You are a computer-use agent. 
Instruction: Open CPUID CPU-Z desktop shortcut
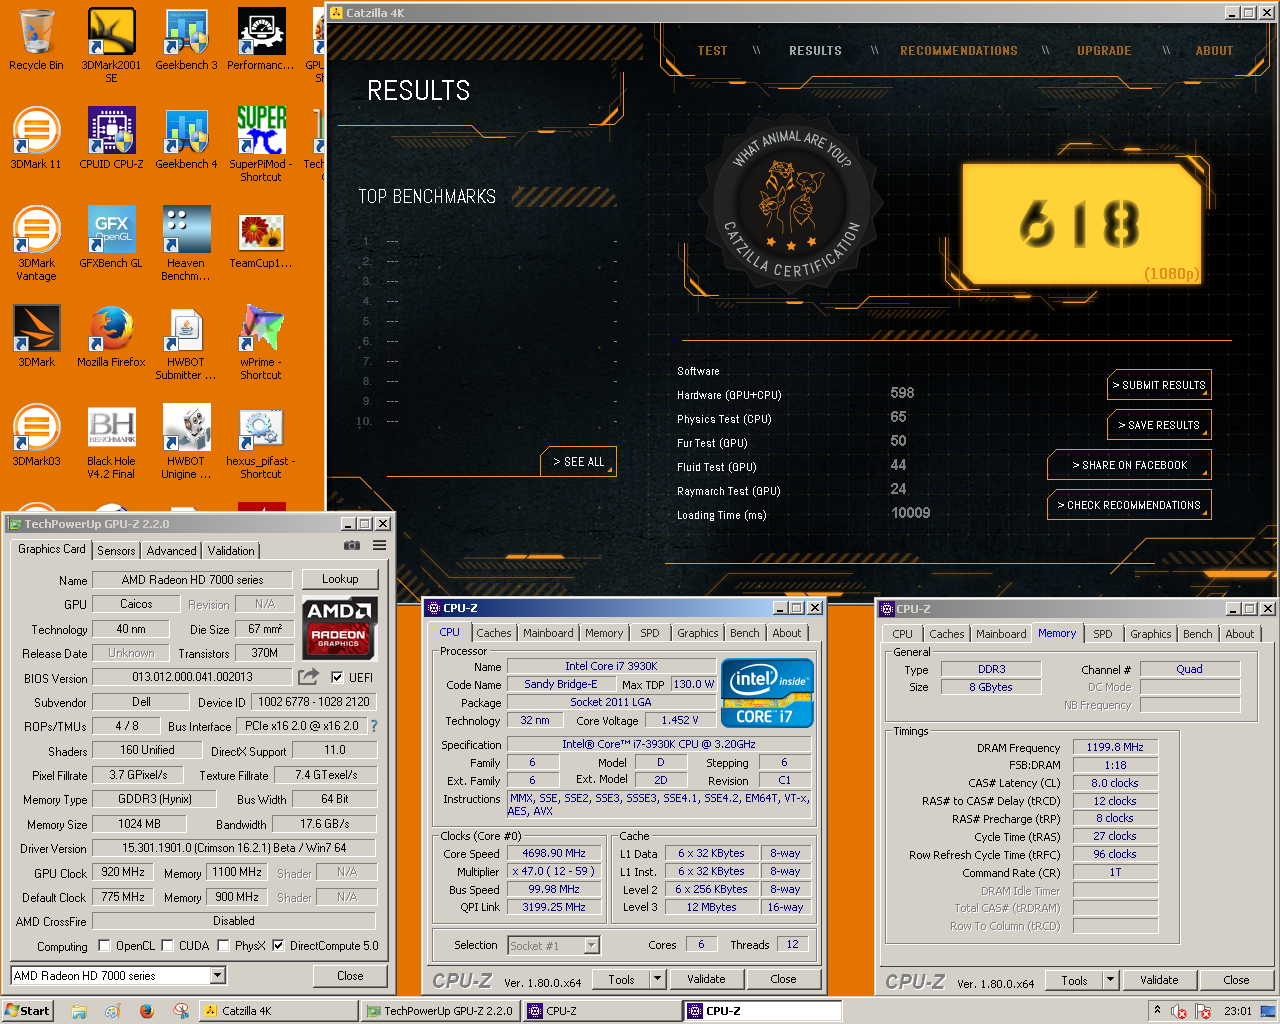(x=111, y=139)
